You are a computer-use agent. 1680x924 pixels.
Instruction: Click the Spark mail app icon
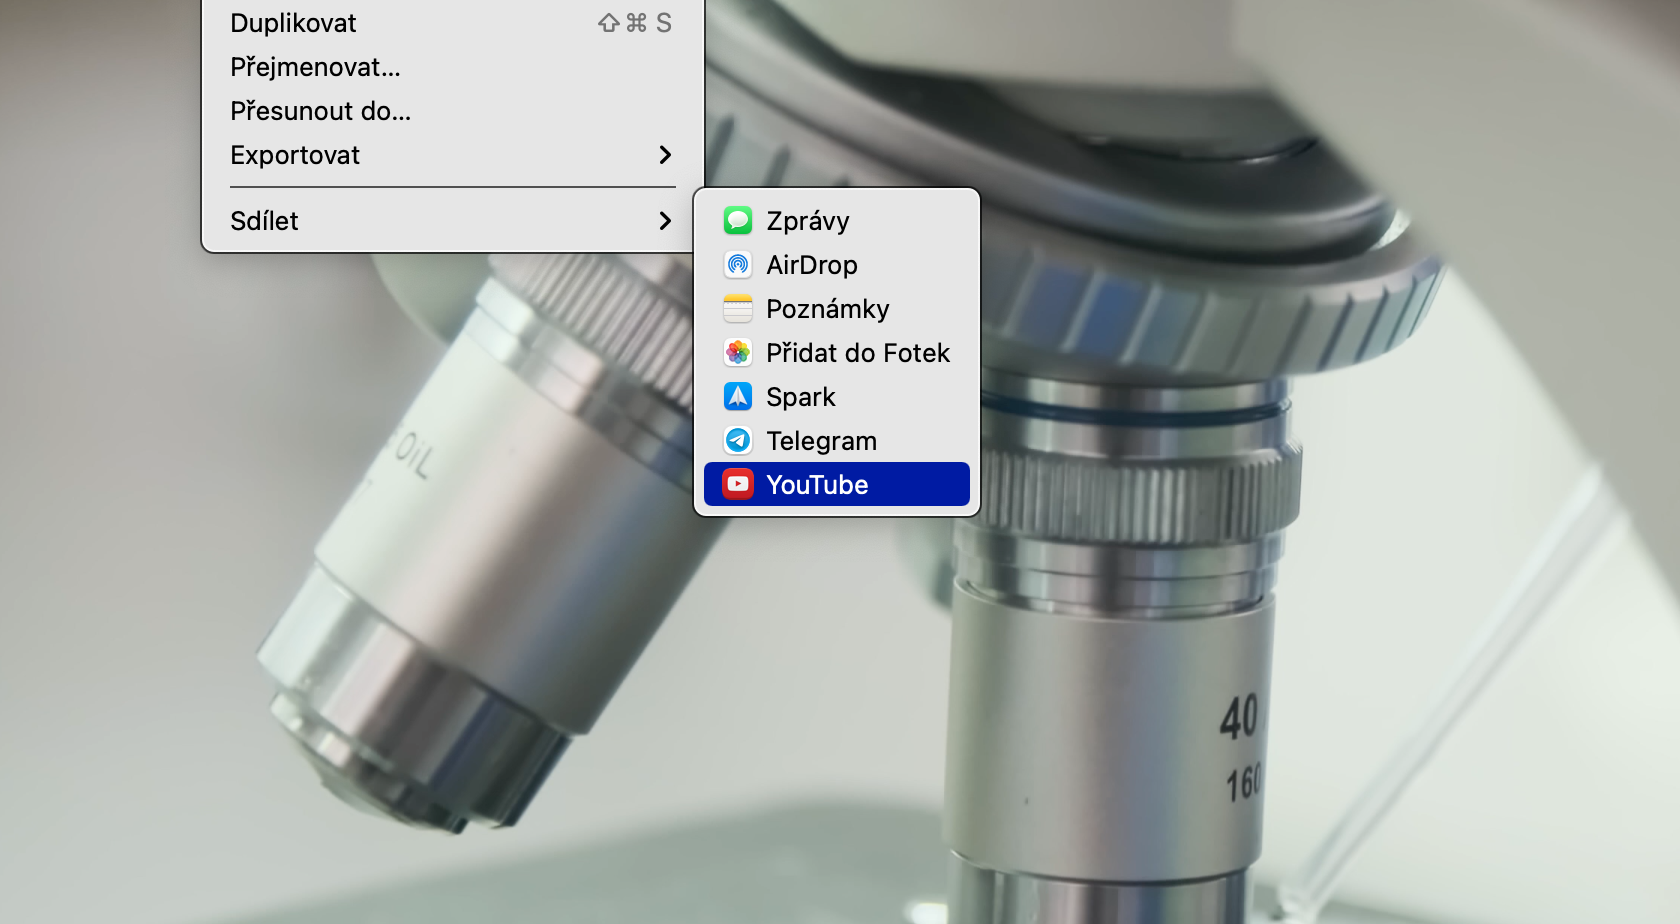coord(738,396)
